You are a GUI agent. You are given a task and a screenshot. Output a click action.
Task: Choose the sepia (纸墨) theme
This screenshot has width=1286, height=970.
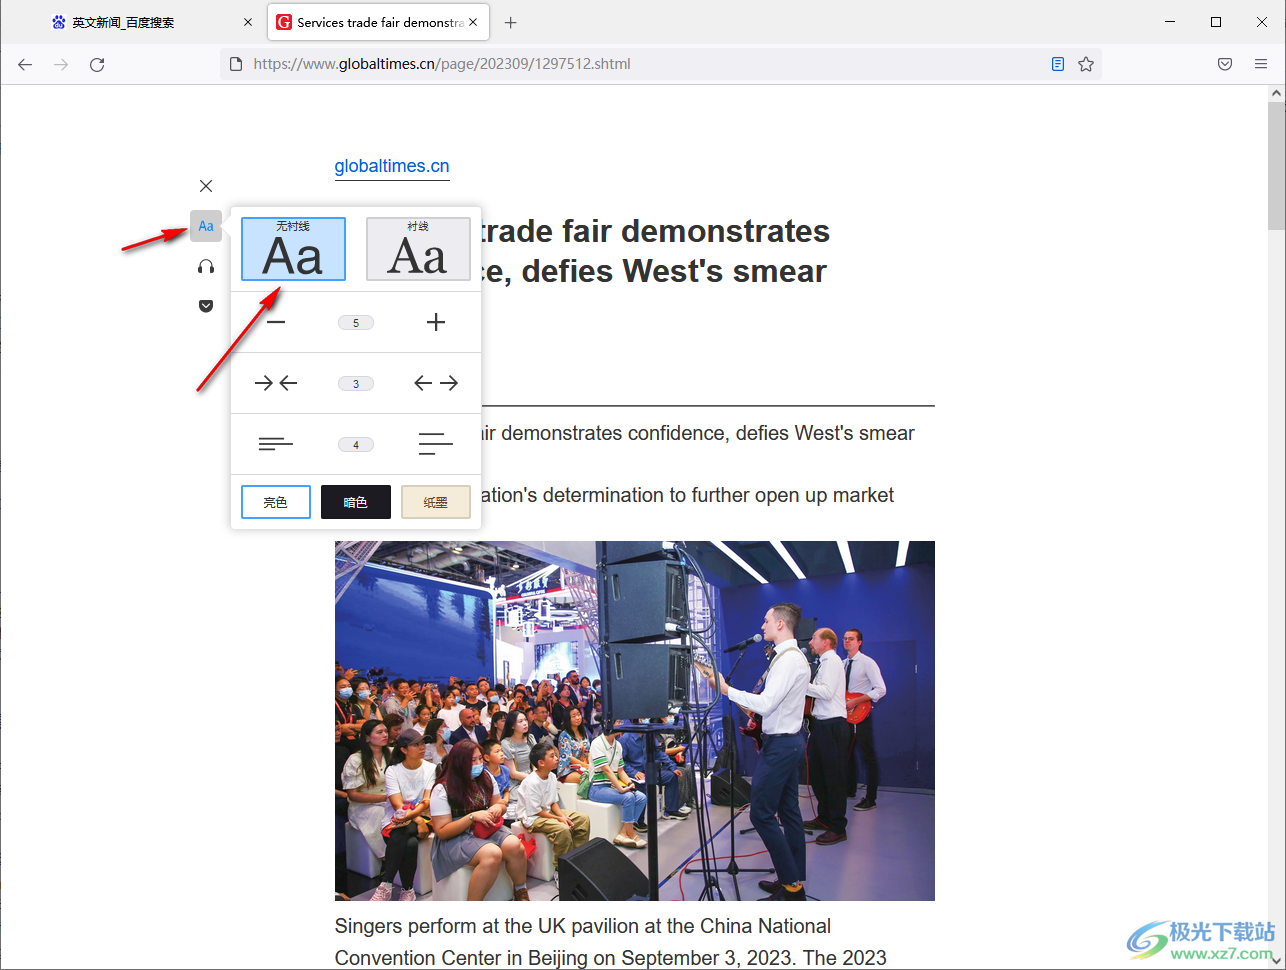[x=436, y=502]
